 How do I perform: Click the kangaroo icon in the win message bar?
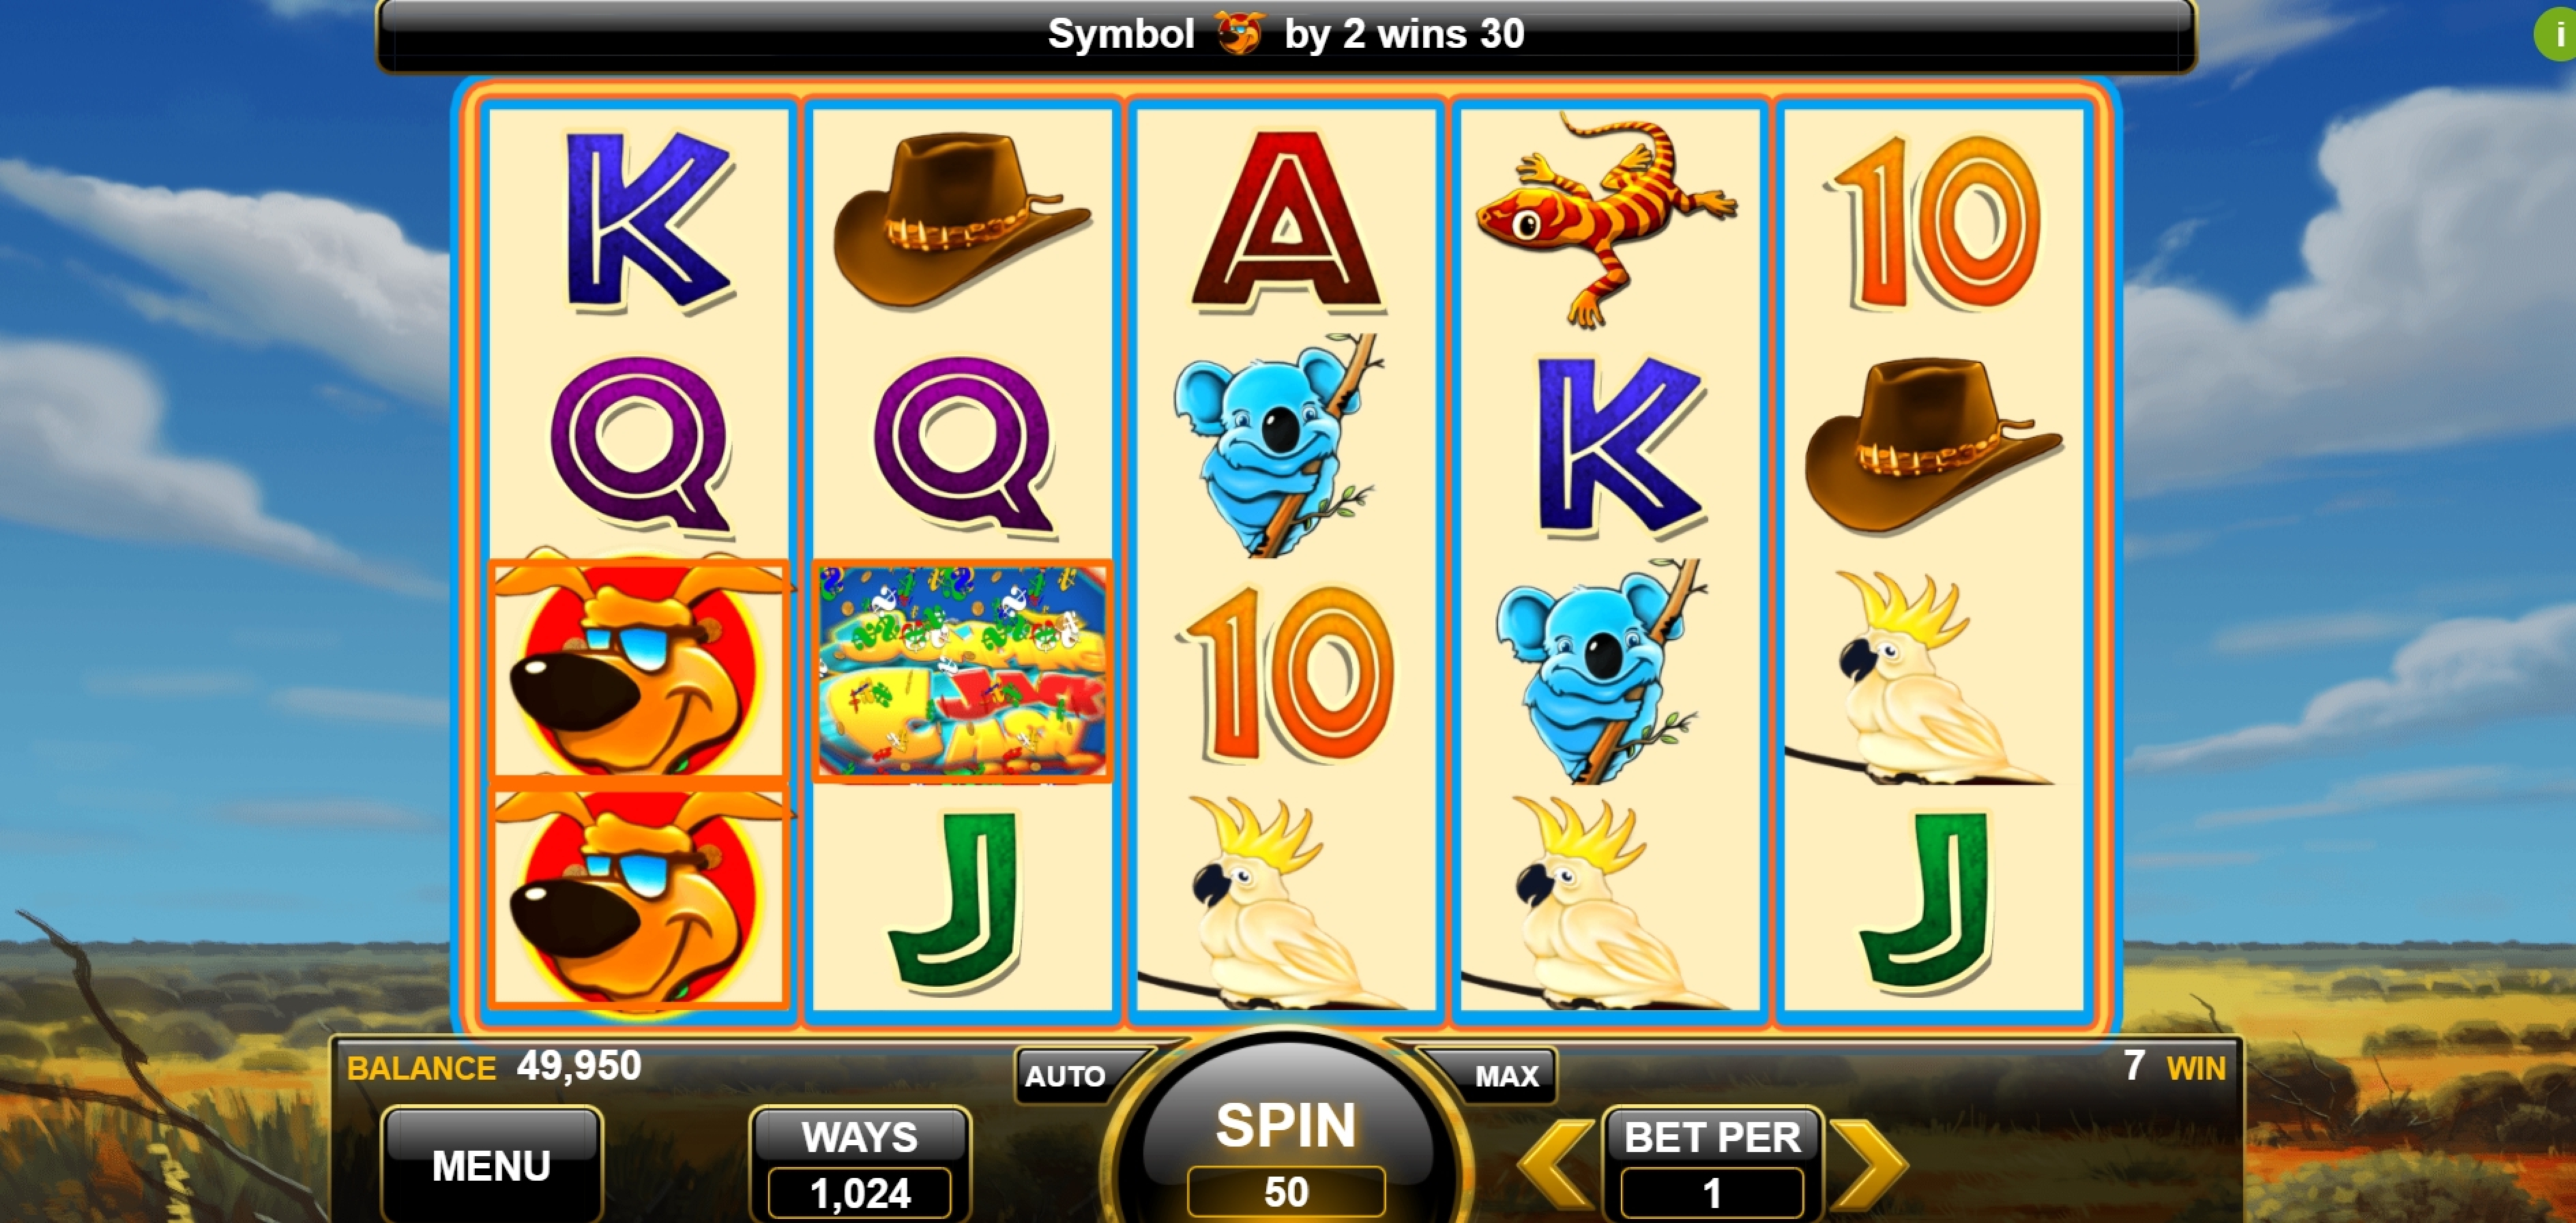click(1240, 33)
